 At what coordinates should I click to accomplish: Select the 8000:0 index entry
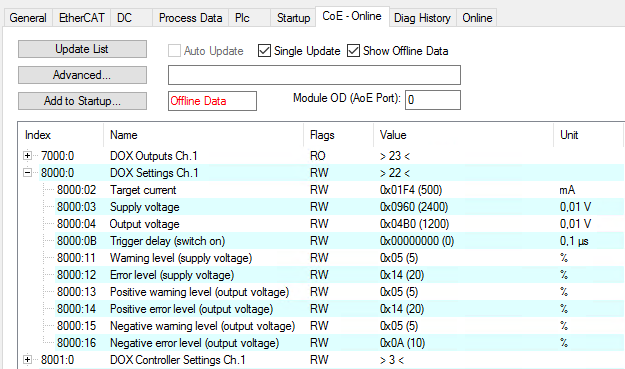[57, 173]
